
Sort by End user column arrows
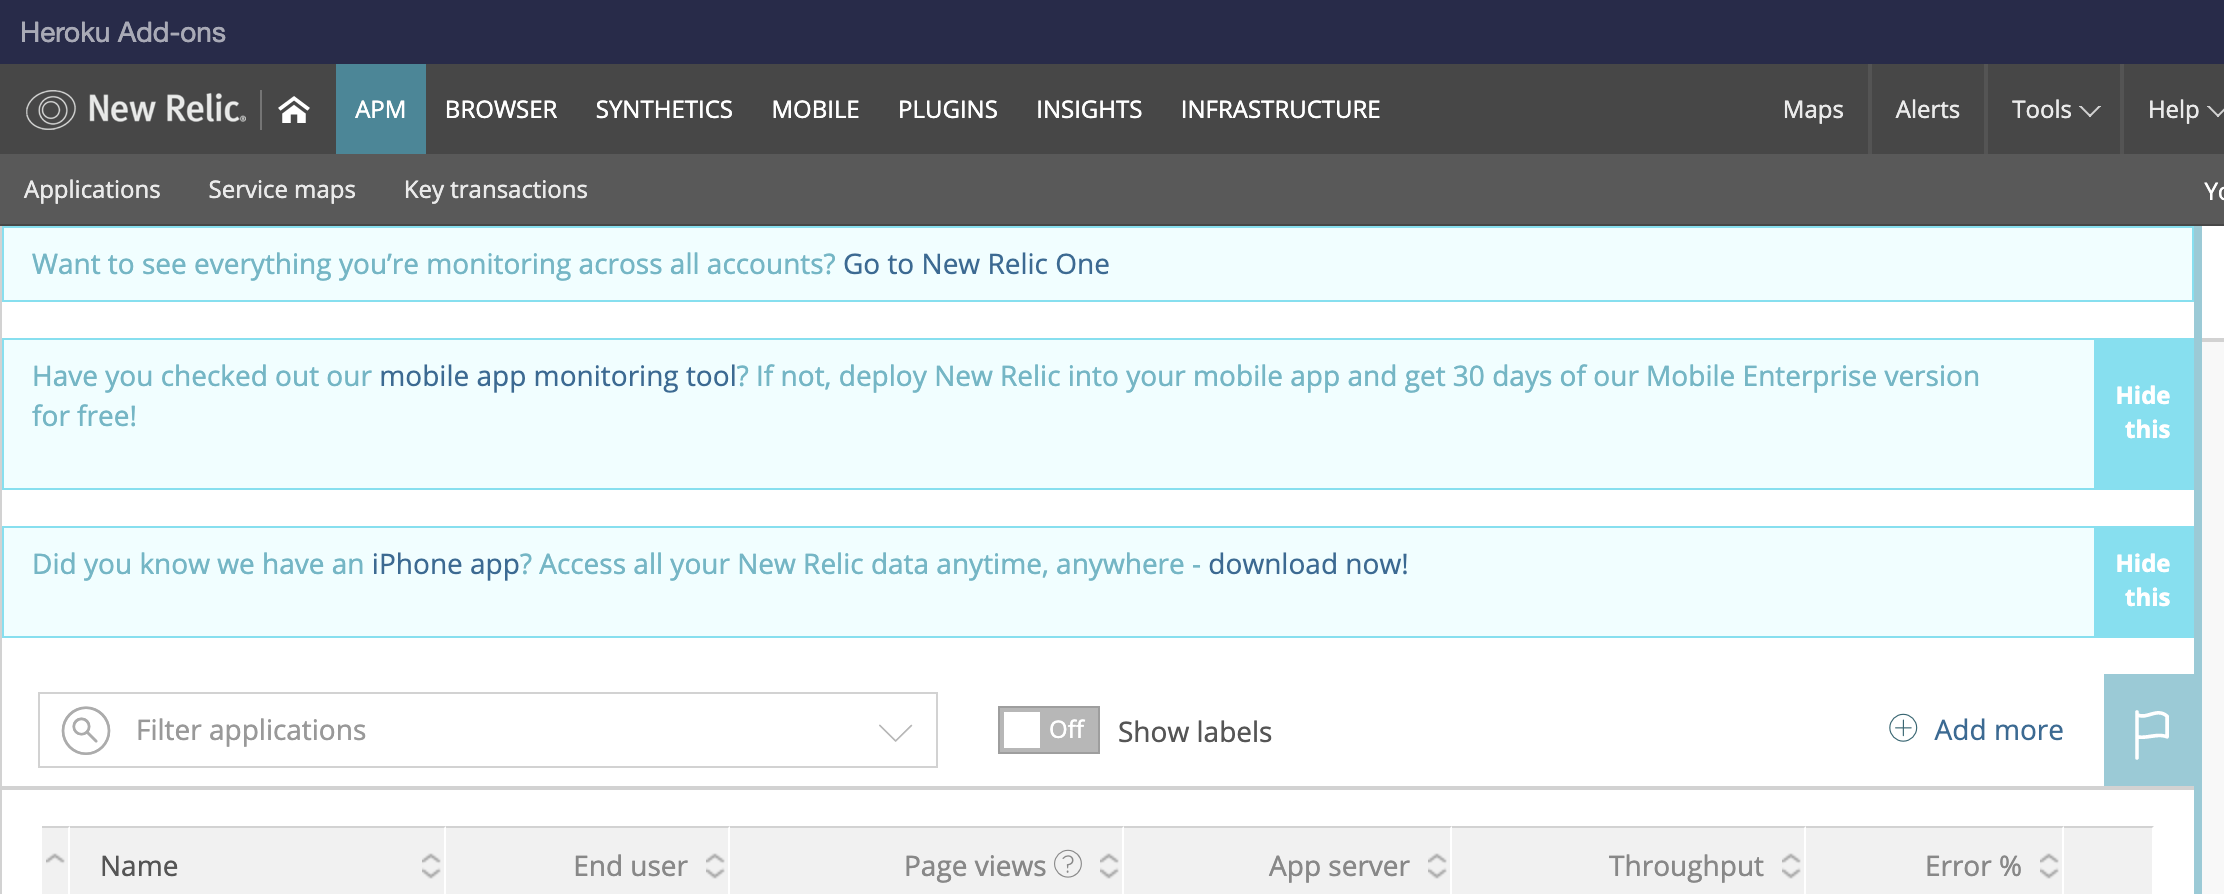(715, 866)
